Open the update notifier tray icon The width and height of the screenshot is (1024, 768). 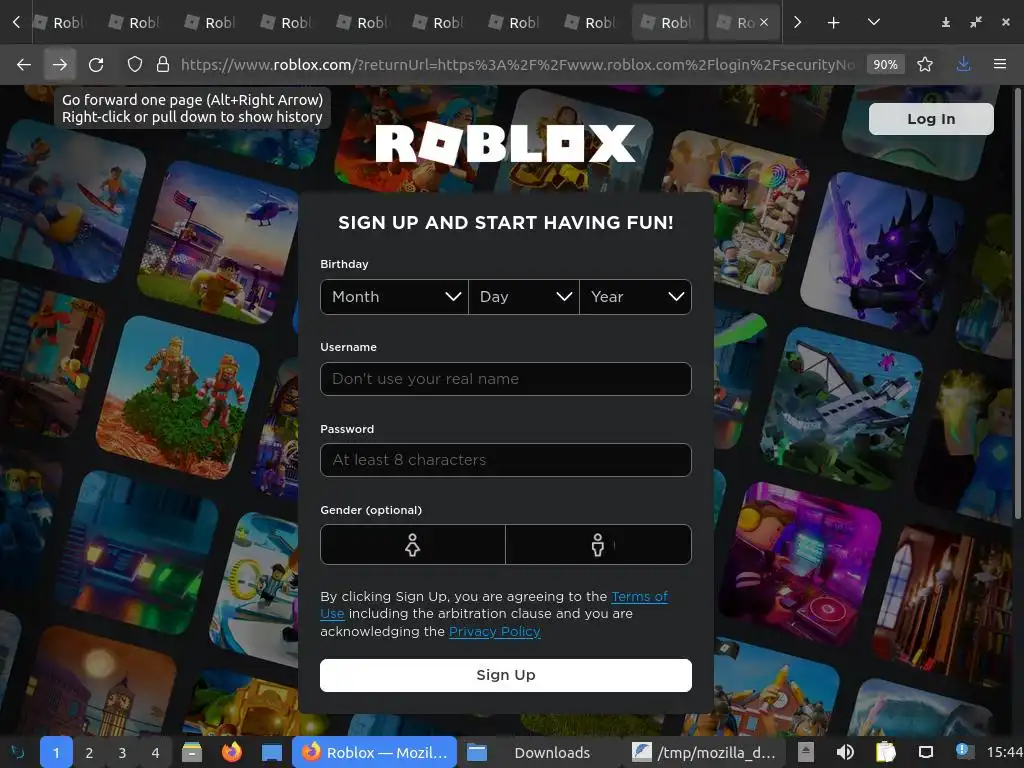click(964, 751)
